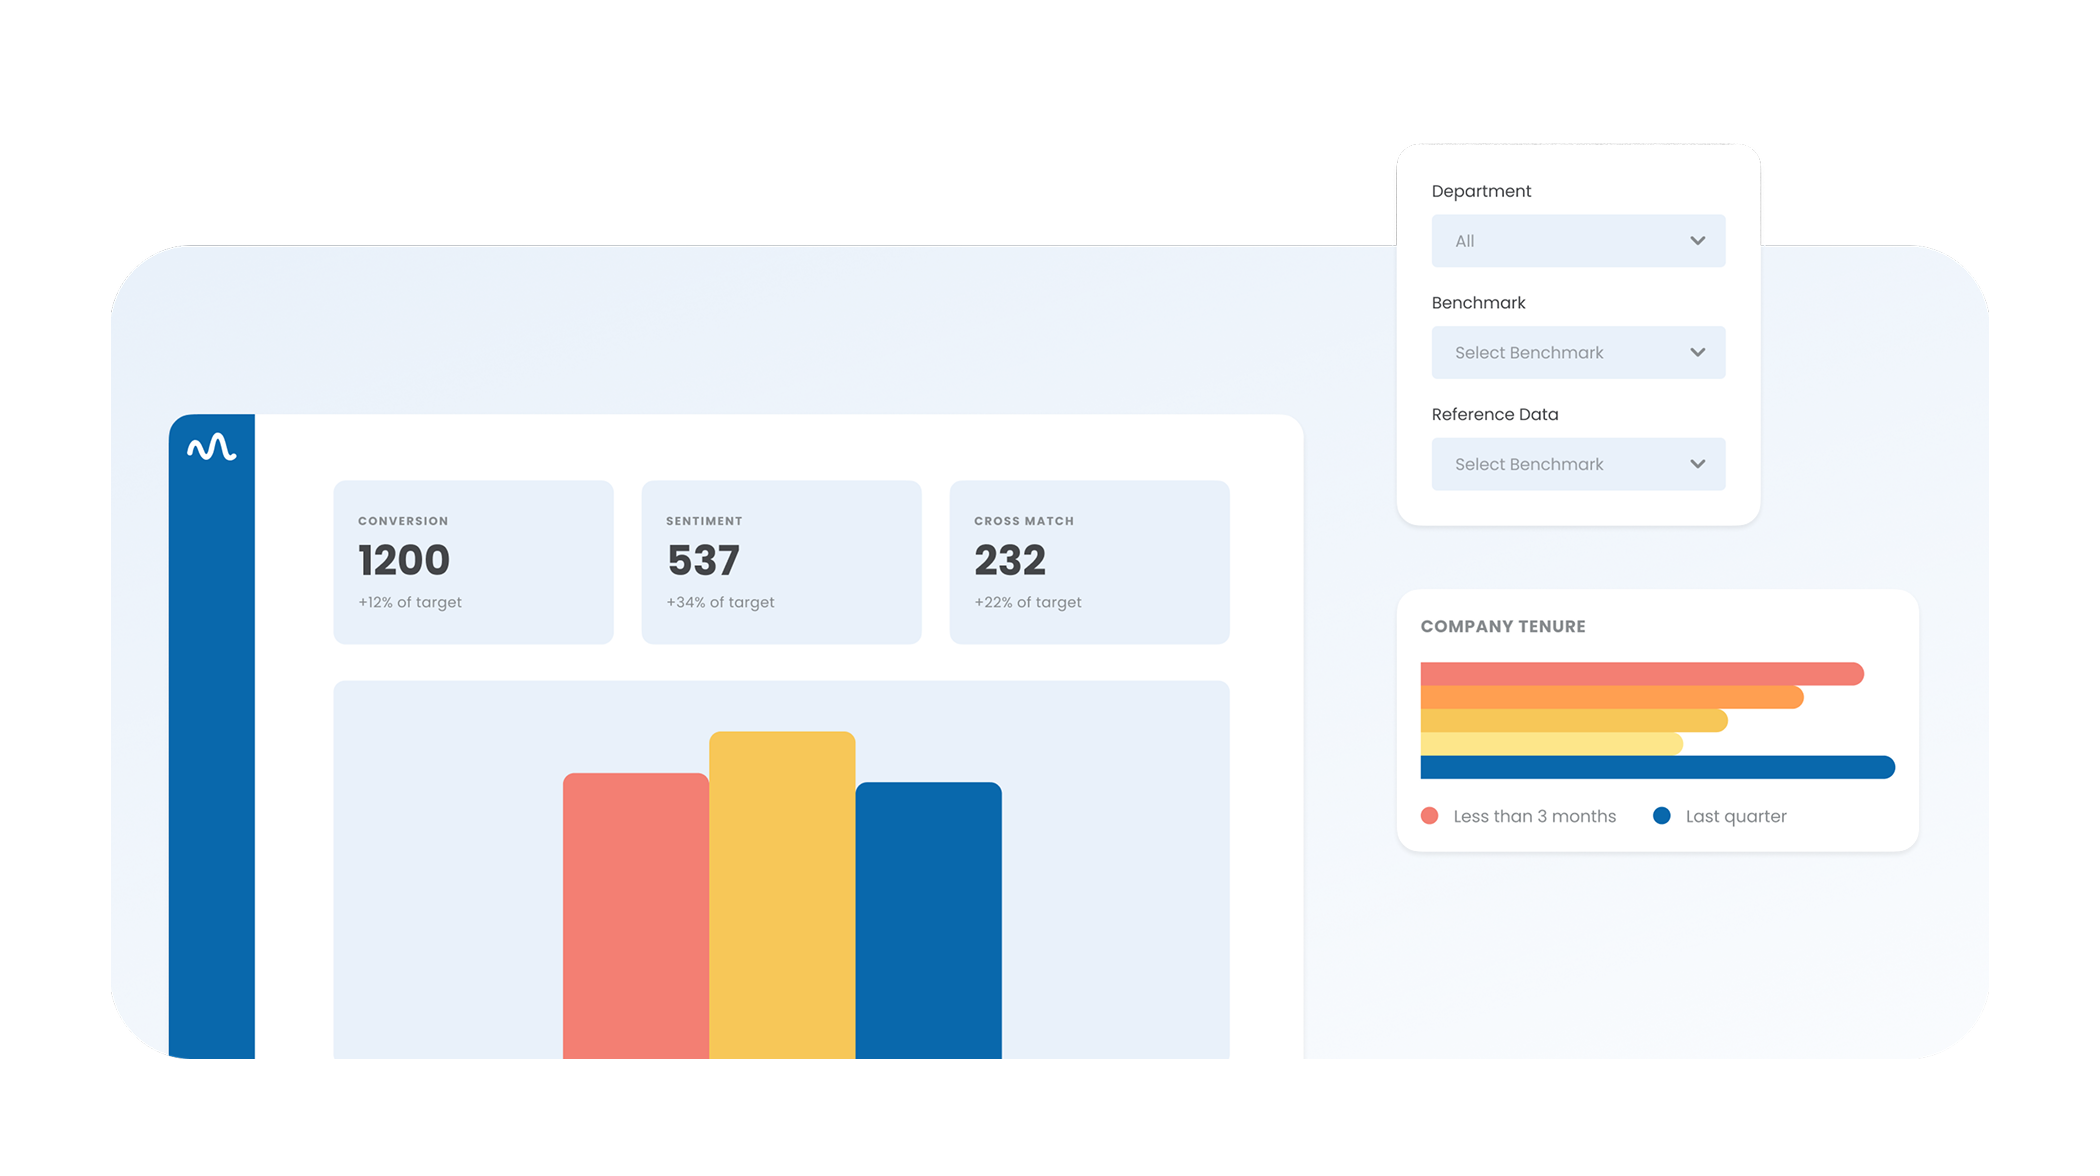Click the blue horizontal Company Tenure bar

tap(1657, 767)
